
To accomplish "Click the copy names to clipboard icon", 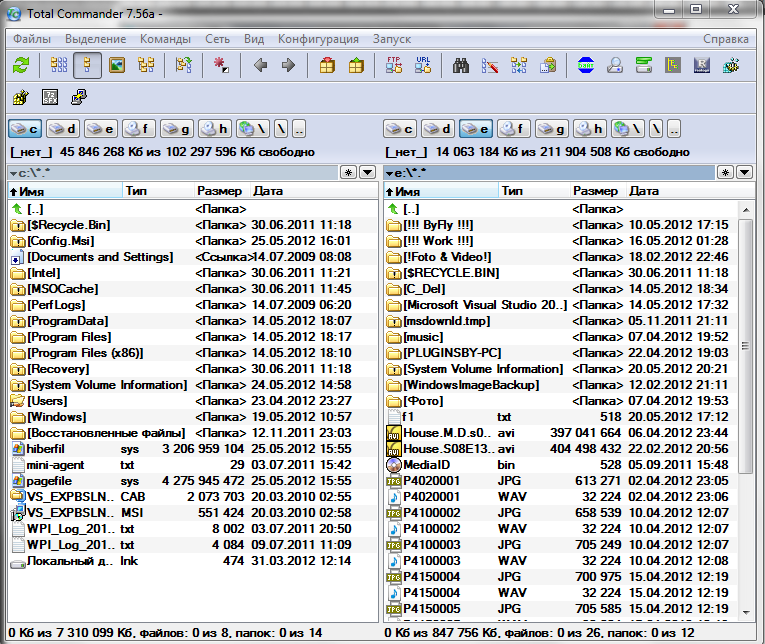I will click(548, 65).
